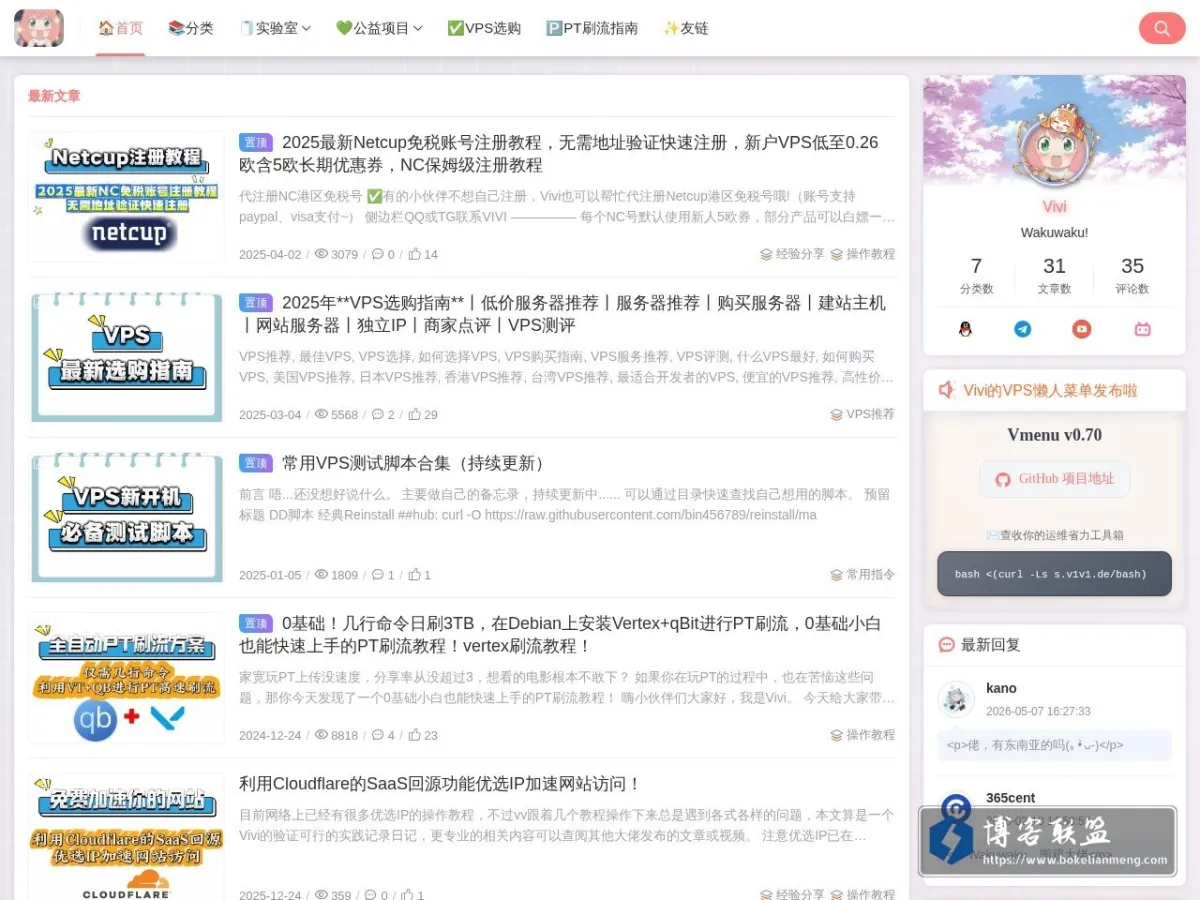The image size is (1200, 900).
Task: Click the like icon with 23 likes
Action: (x=414, y=735)
